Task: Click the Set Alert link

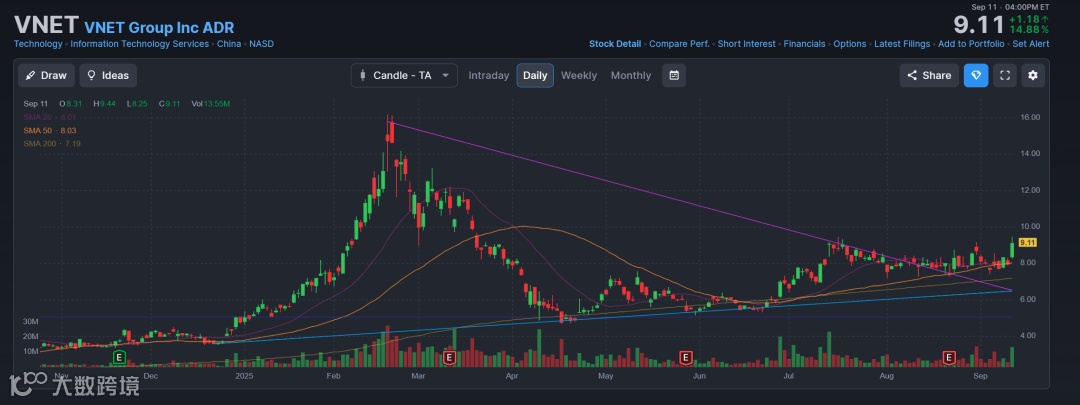Action: coord(1030,44)
